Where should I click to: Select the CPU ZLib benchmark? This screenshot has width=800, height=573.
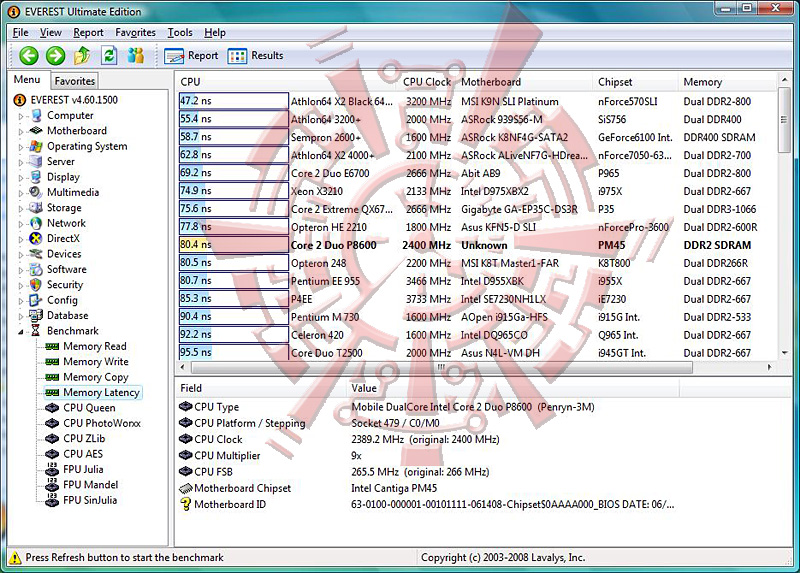point(84,438)
